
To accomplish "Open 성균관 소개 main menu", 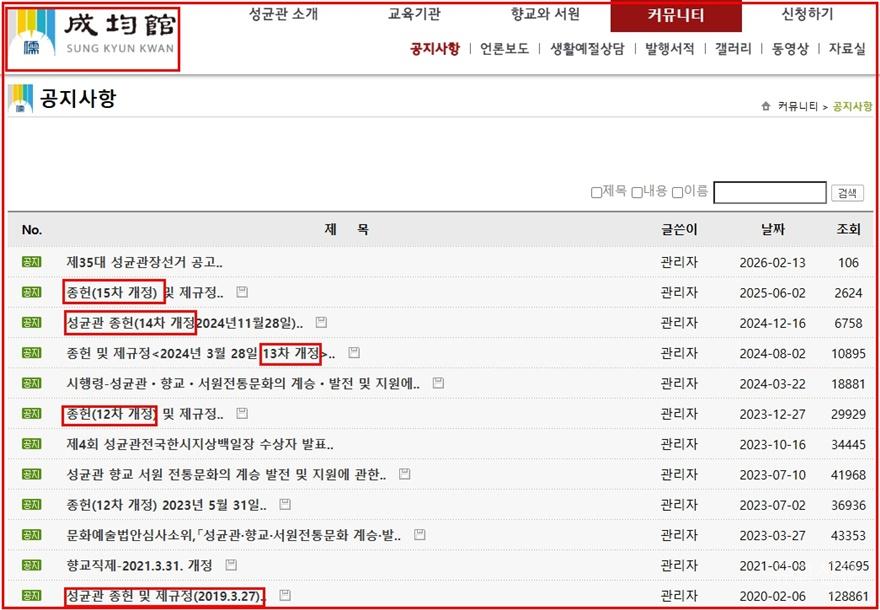I will (x=283, y=15).
